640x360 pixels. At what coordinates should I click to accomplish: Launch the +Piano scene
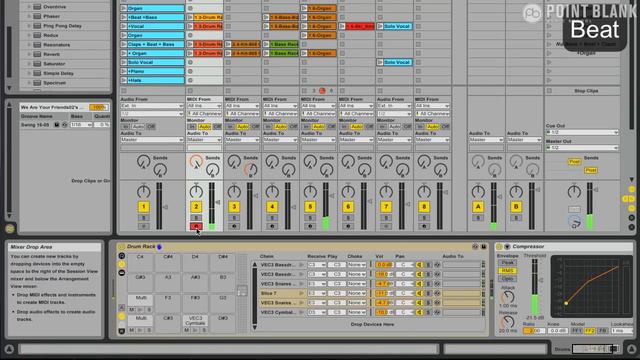(x=124, y=71)
